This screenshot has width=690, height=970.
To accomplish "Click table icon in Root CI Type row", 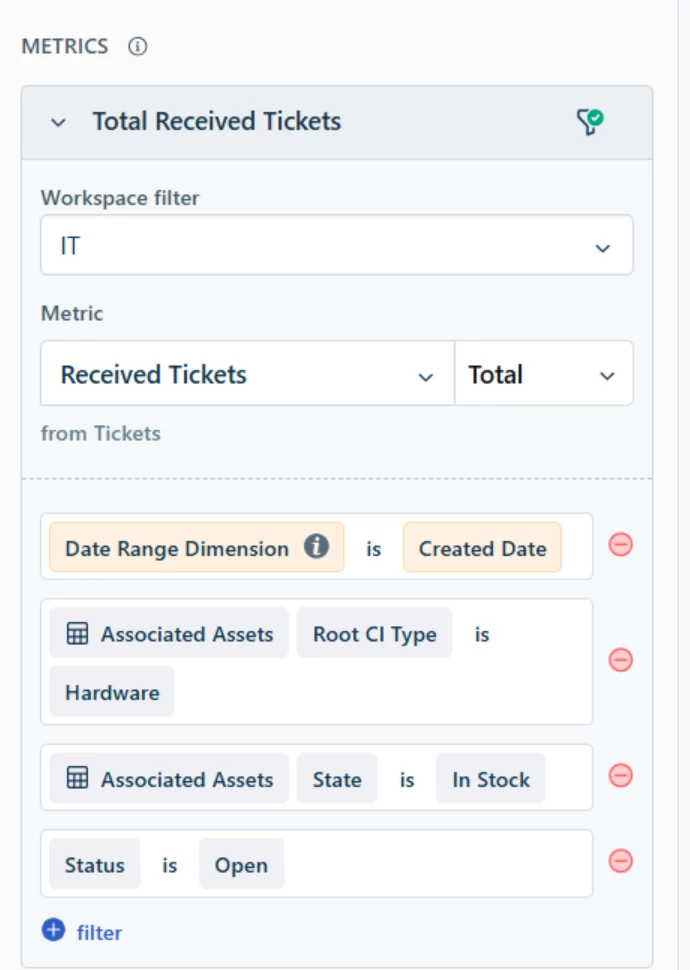I will point(77,633).
